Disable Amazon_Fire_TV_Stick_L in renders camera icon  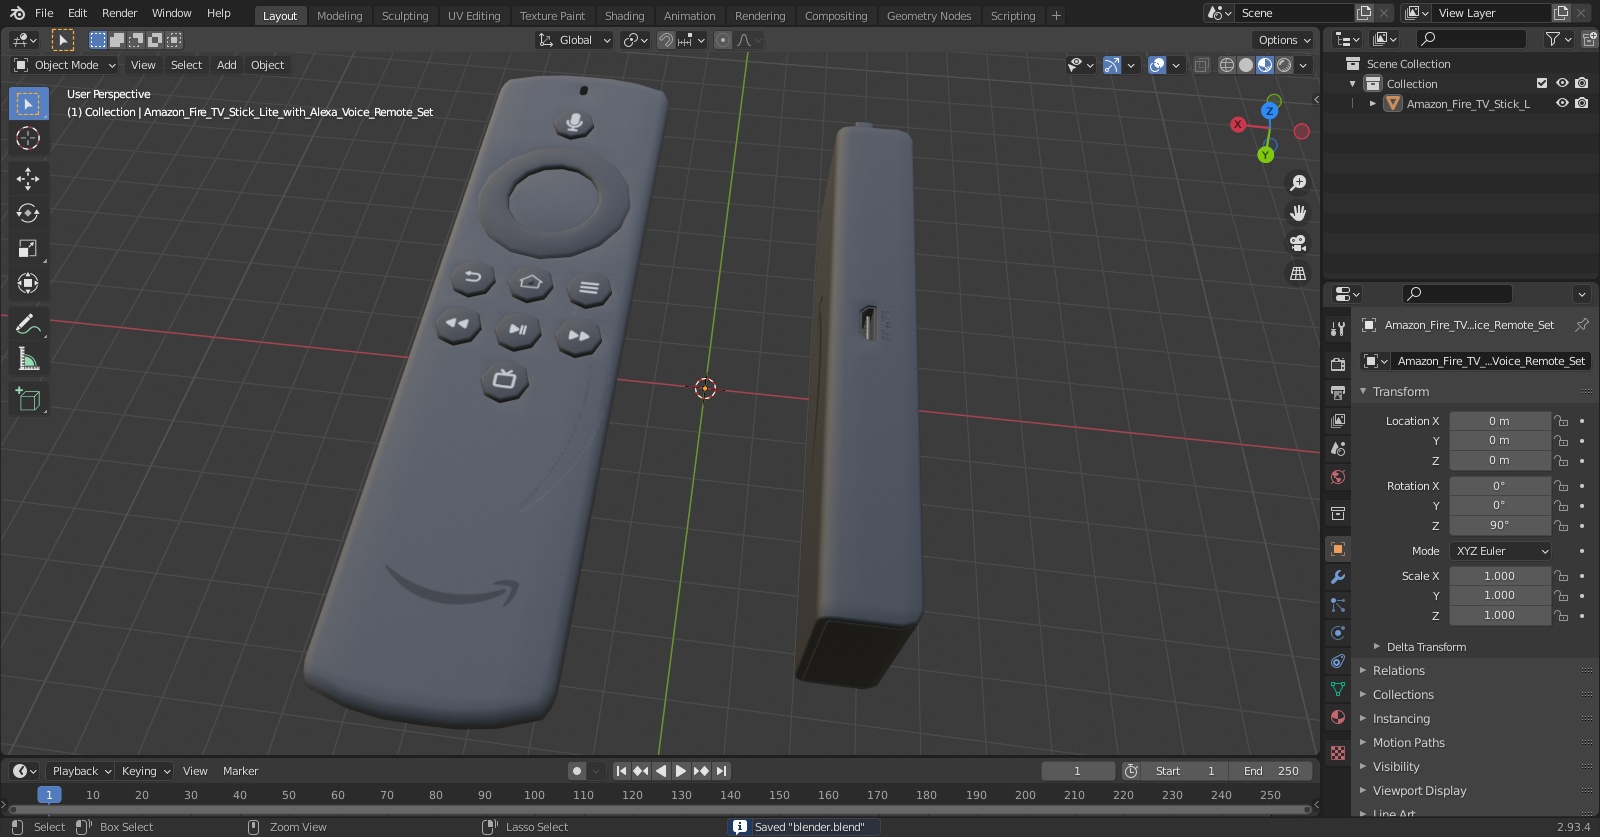point(1581,103)
